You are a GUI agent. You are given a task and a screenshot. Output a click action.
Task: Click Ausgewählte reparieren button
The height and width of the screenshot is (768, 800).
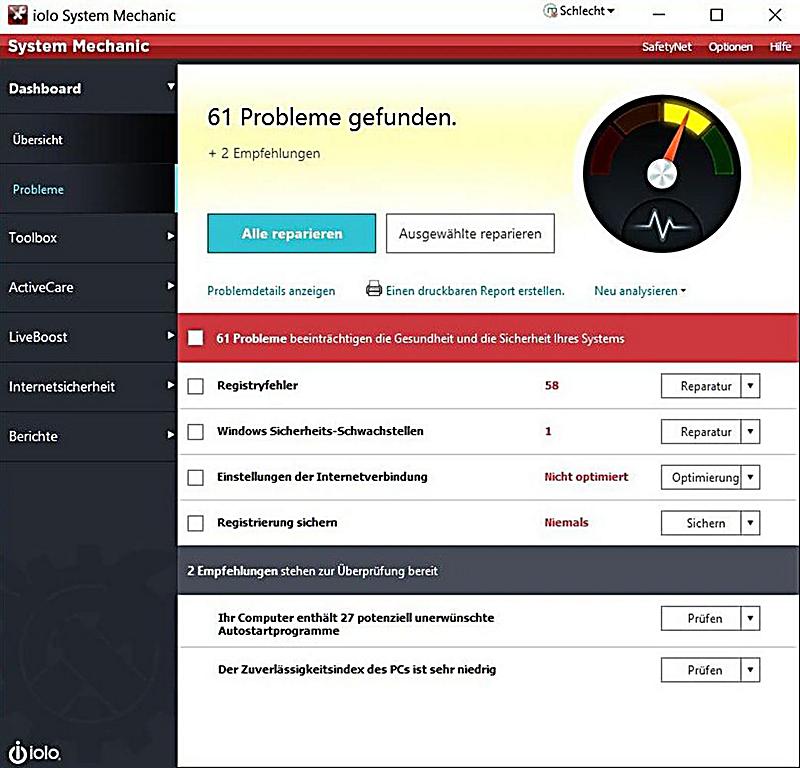(470, 233)
